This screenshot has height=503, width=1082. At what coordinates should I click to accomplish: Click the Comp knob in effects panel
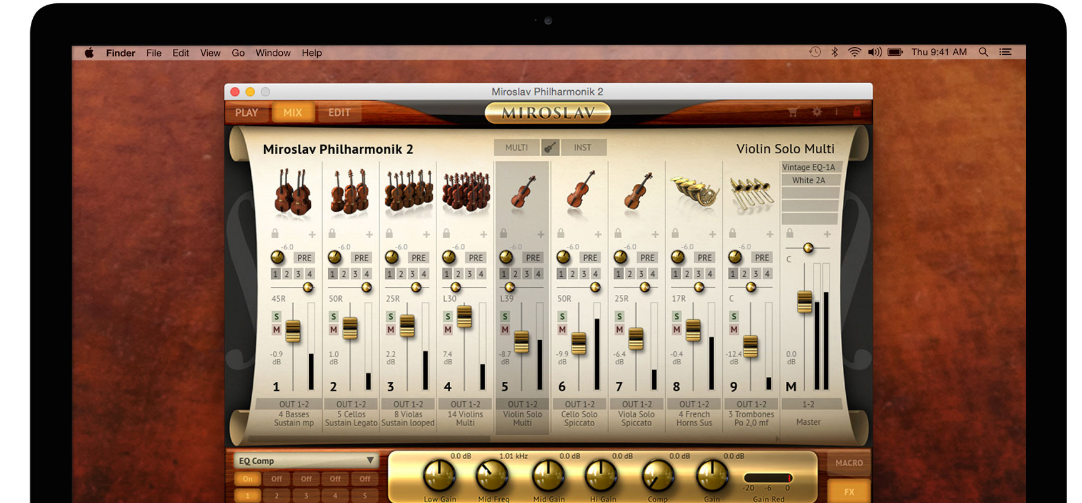(658, 475)
